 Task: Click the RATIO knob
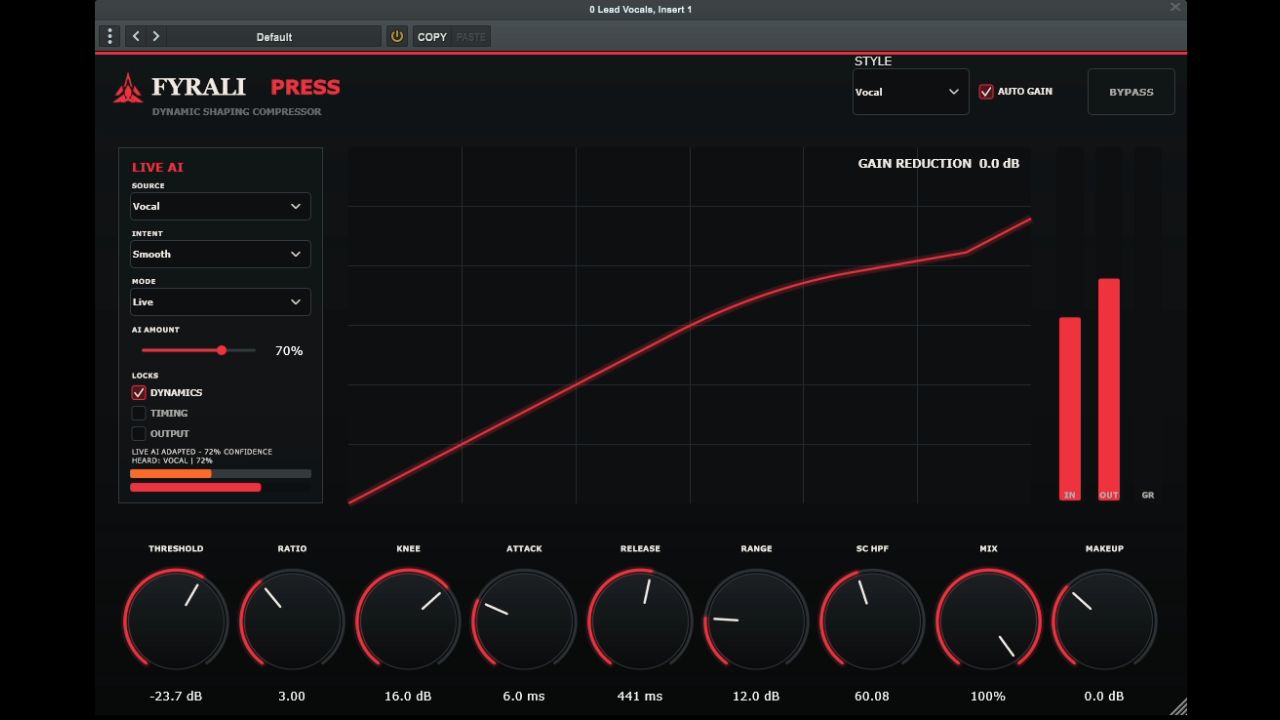292,620
